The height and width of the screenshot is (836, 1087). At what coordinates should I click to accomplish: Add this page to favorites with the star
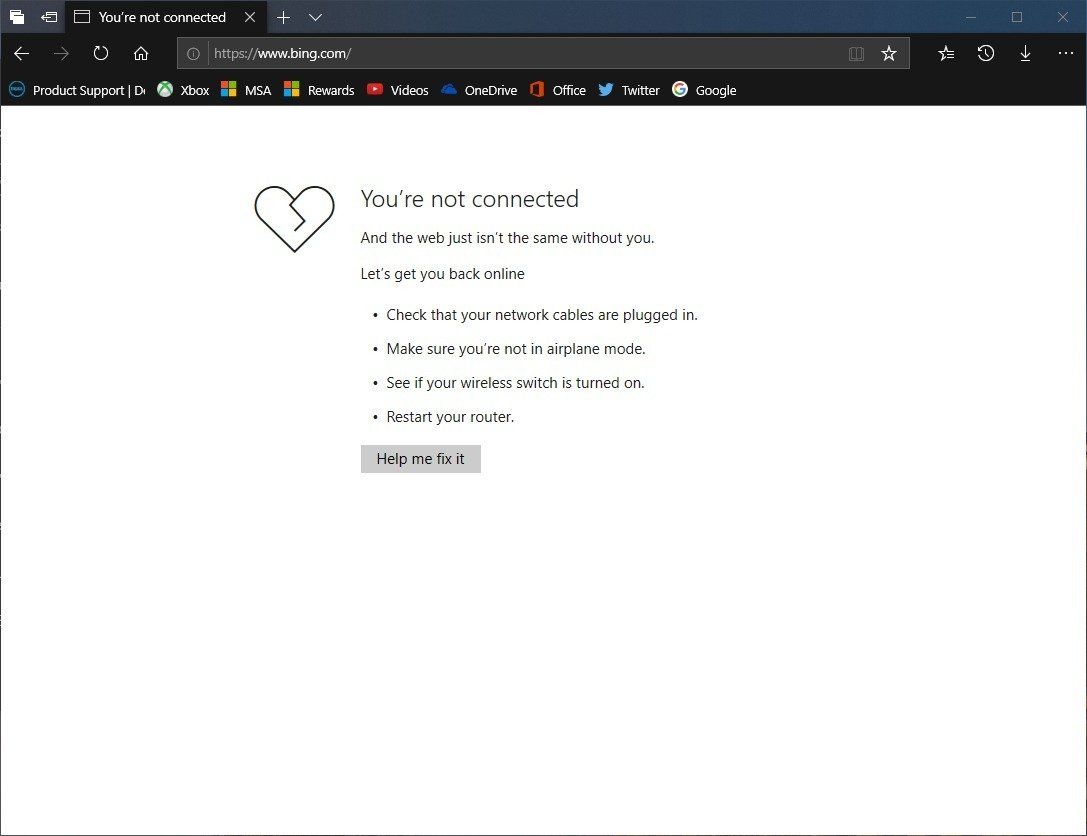click(x=889, y=53)
